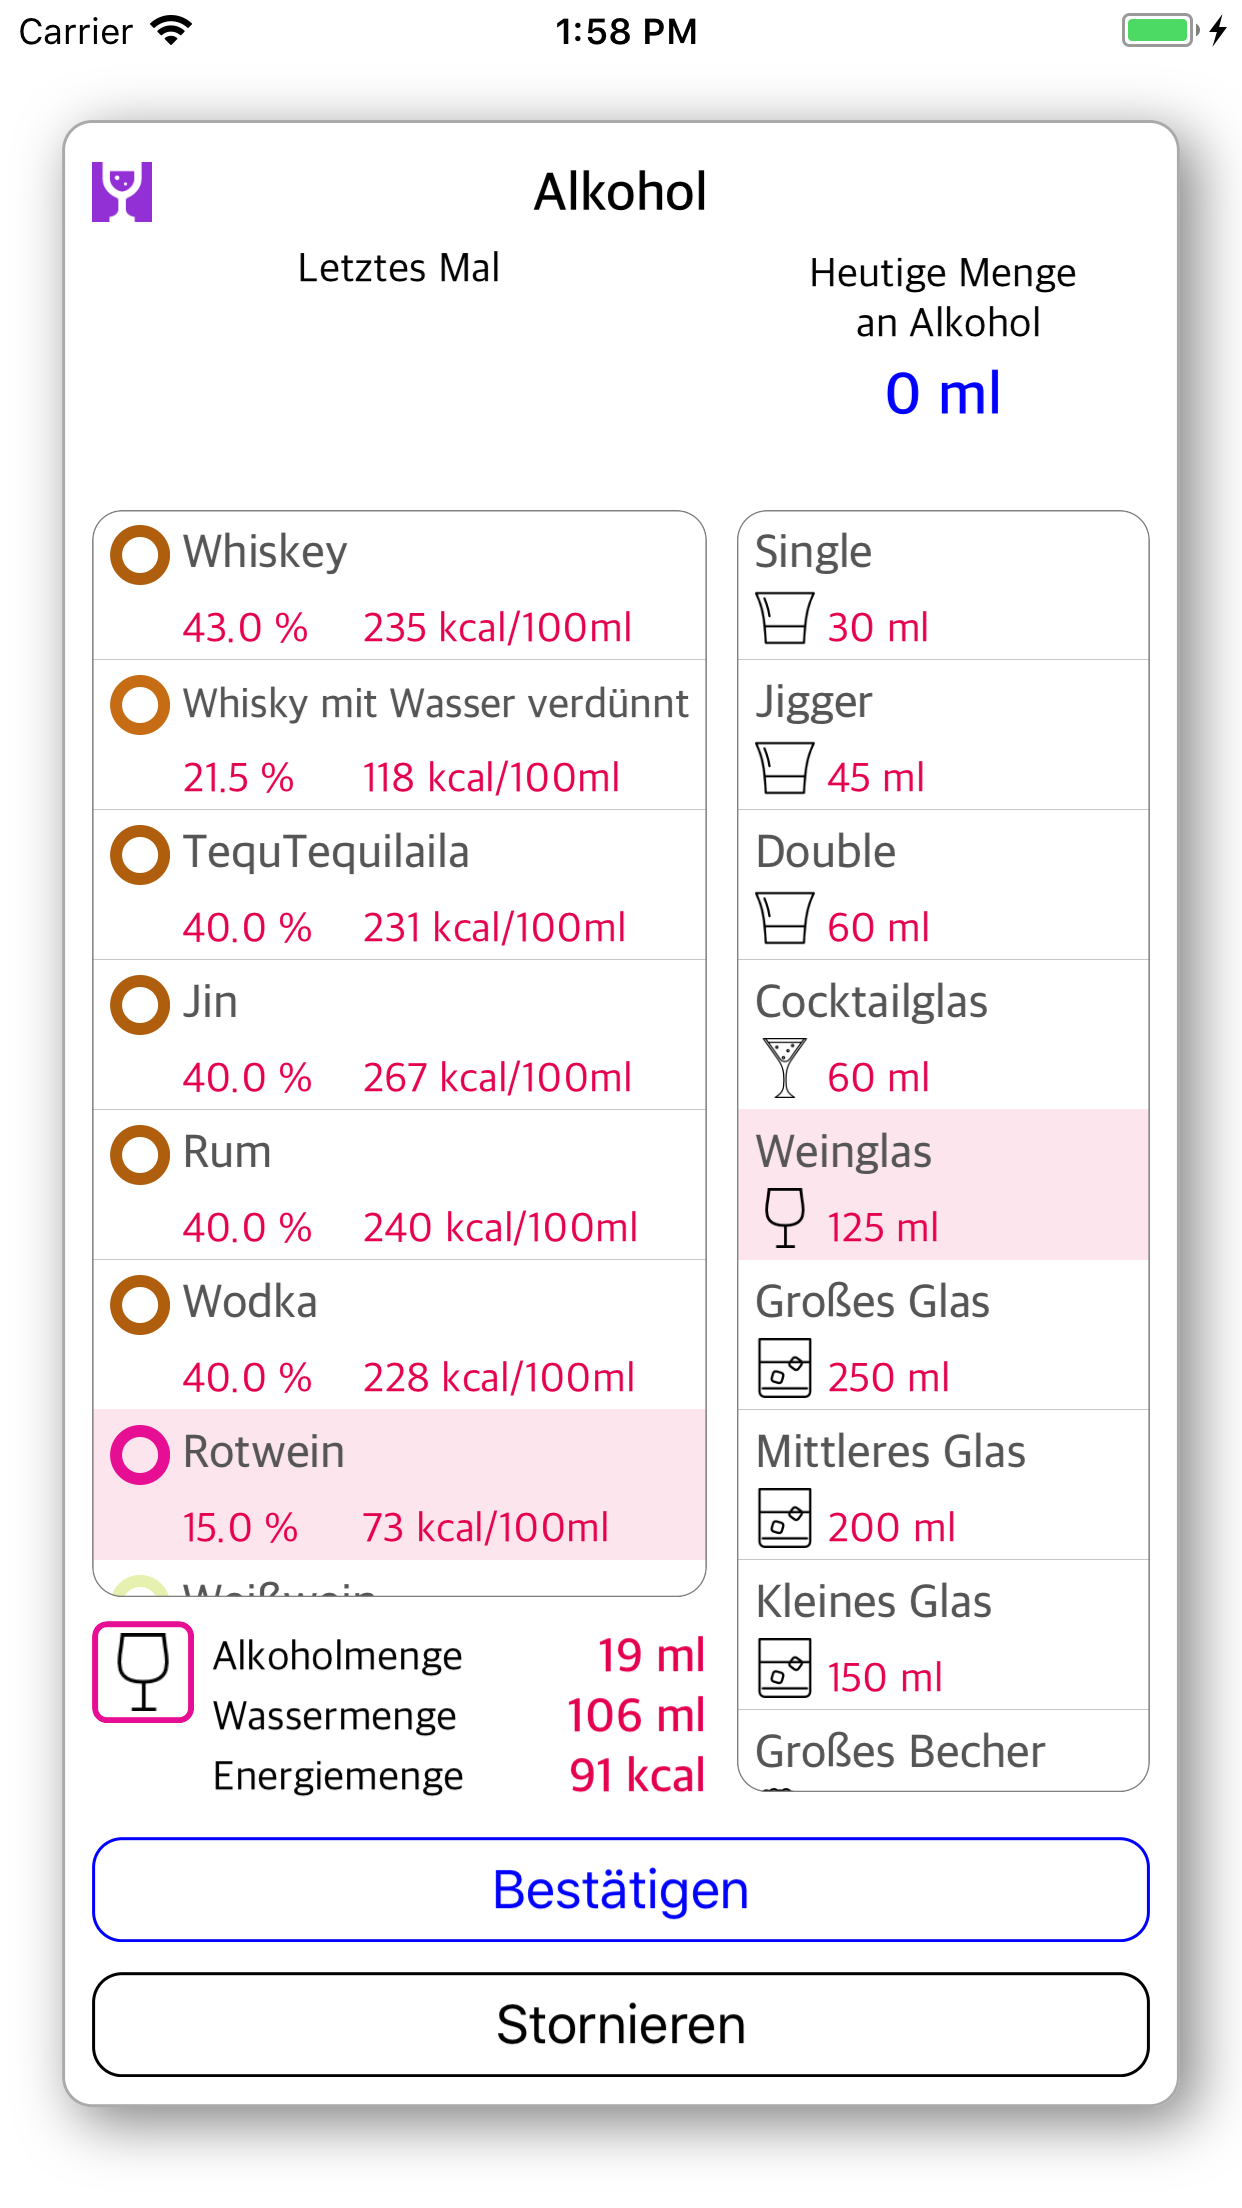Select the Rotwein radio circle

click(140, 1455)
